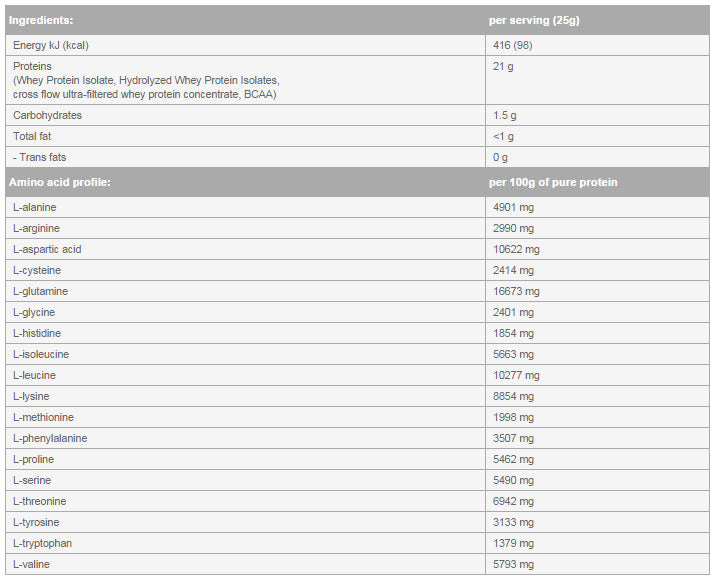
Task: Click the "per 100g of pure protein" header
Action: [x=553, y=182]
